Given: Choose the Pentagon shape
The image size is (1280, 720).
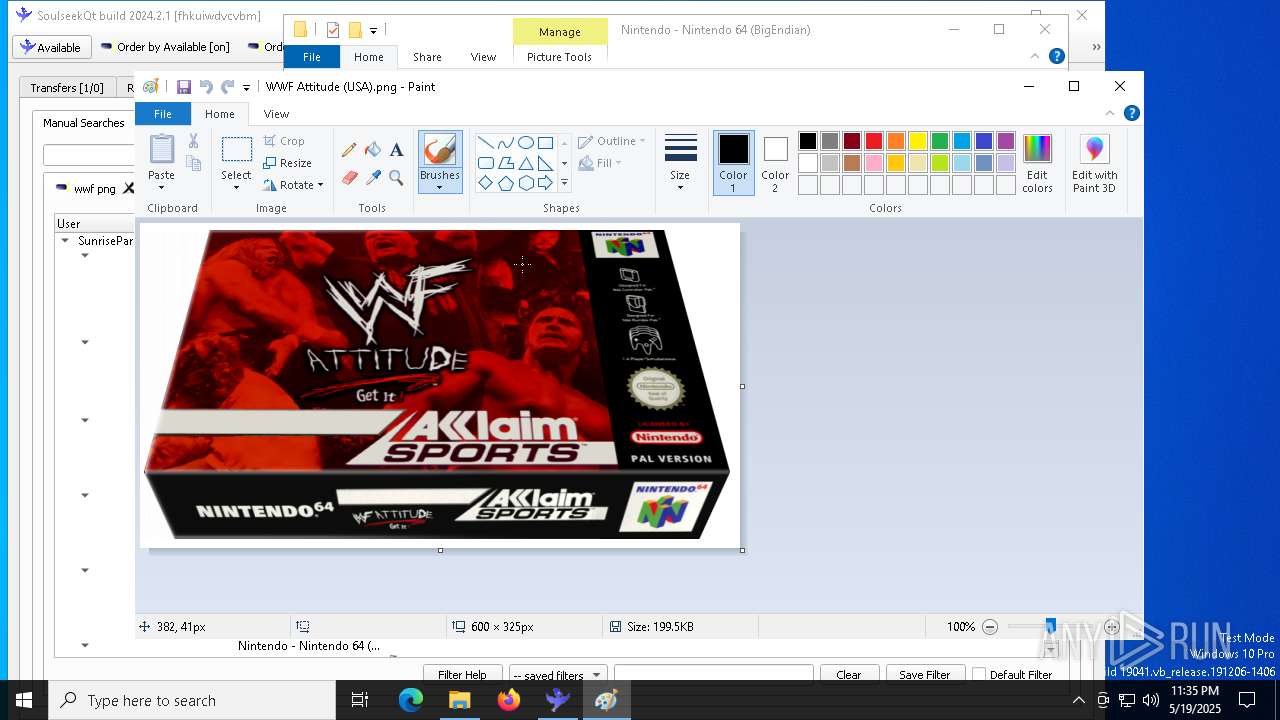Looking at the screenshot, I should pyautogui.click(x=505, y=183).
